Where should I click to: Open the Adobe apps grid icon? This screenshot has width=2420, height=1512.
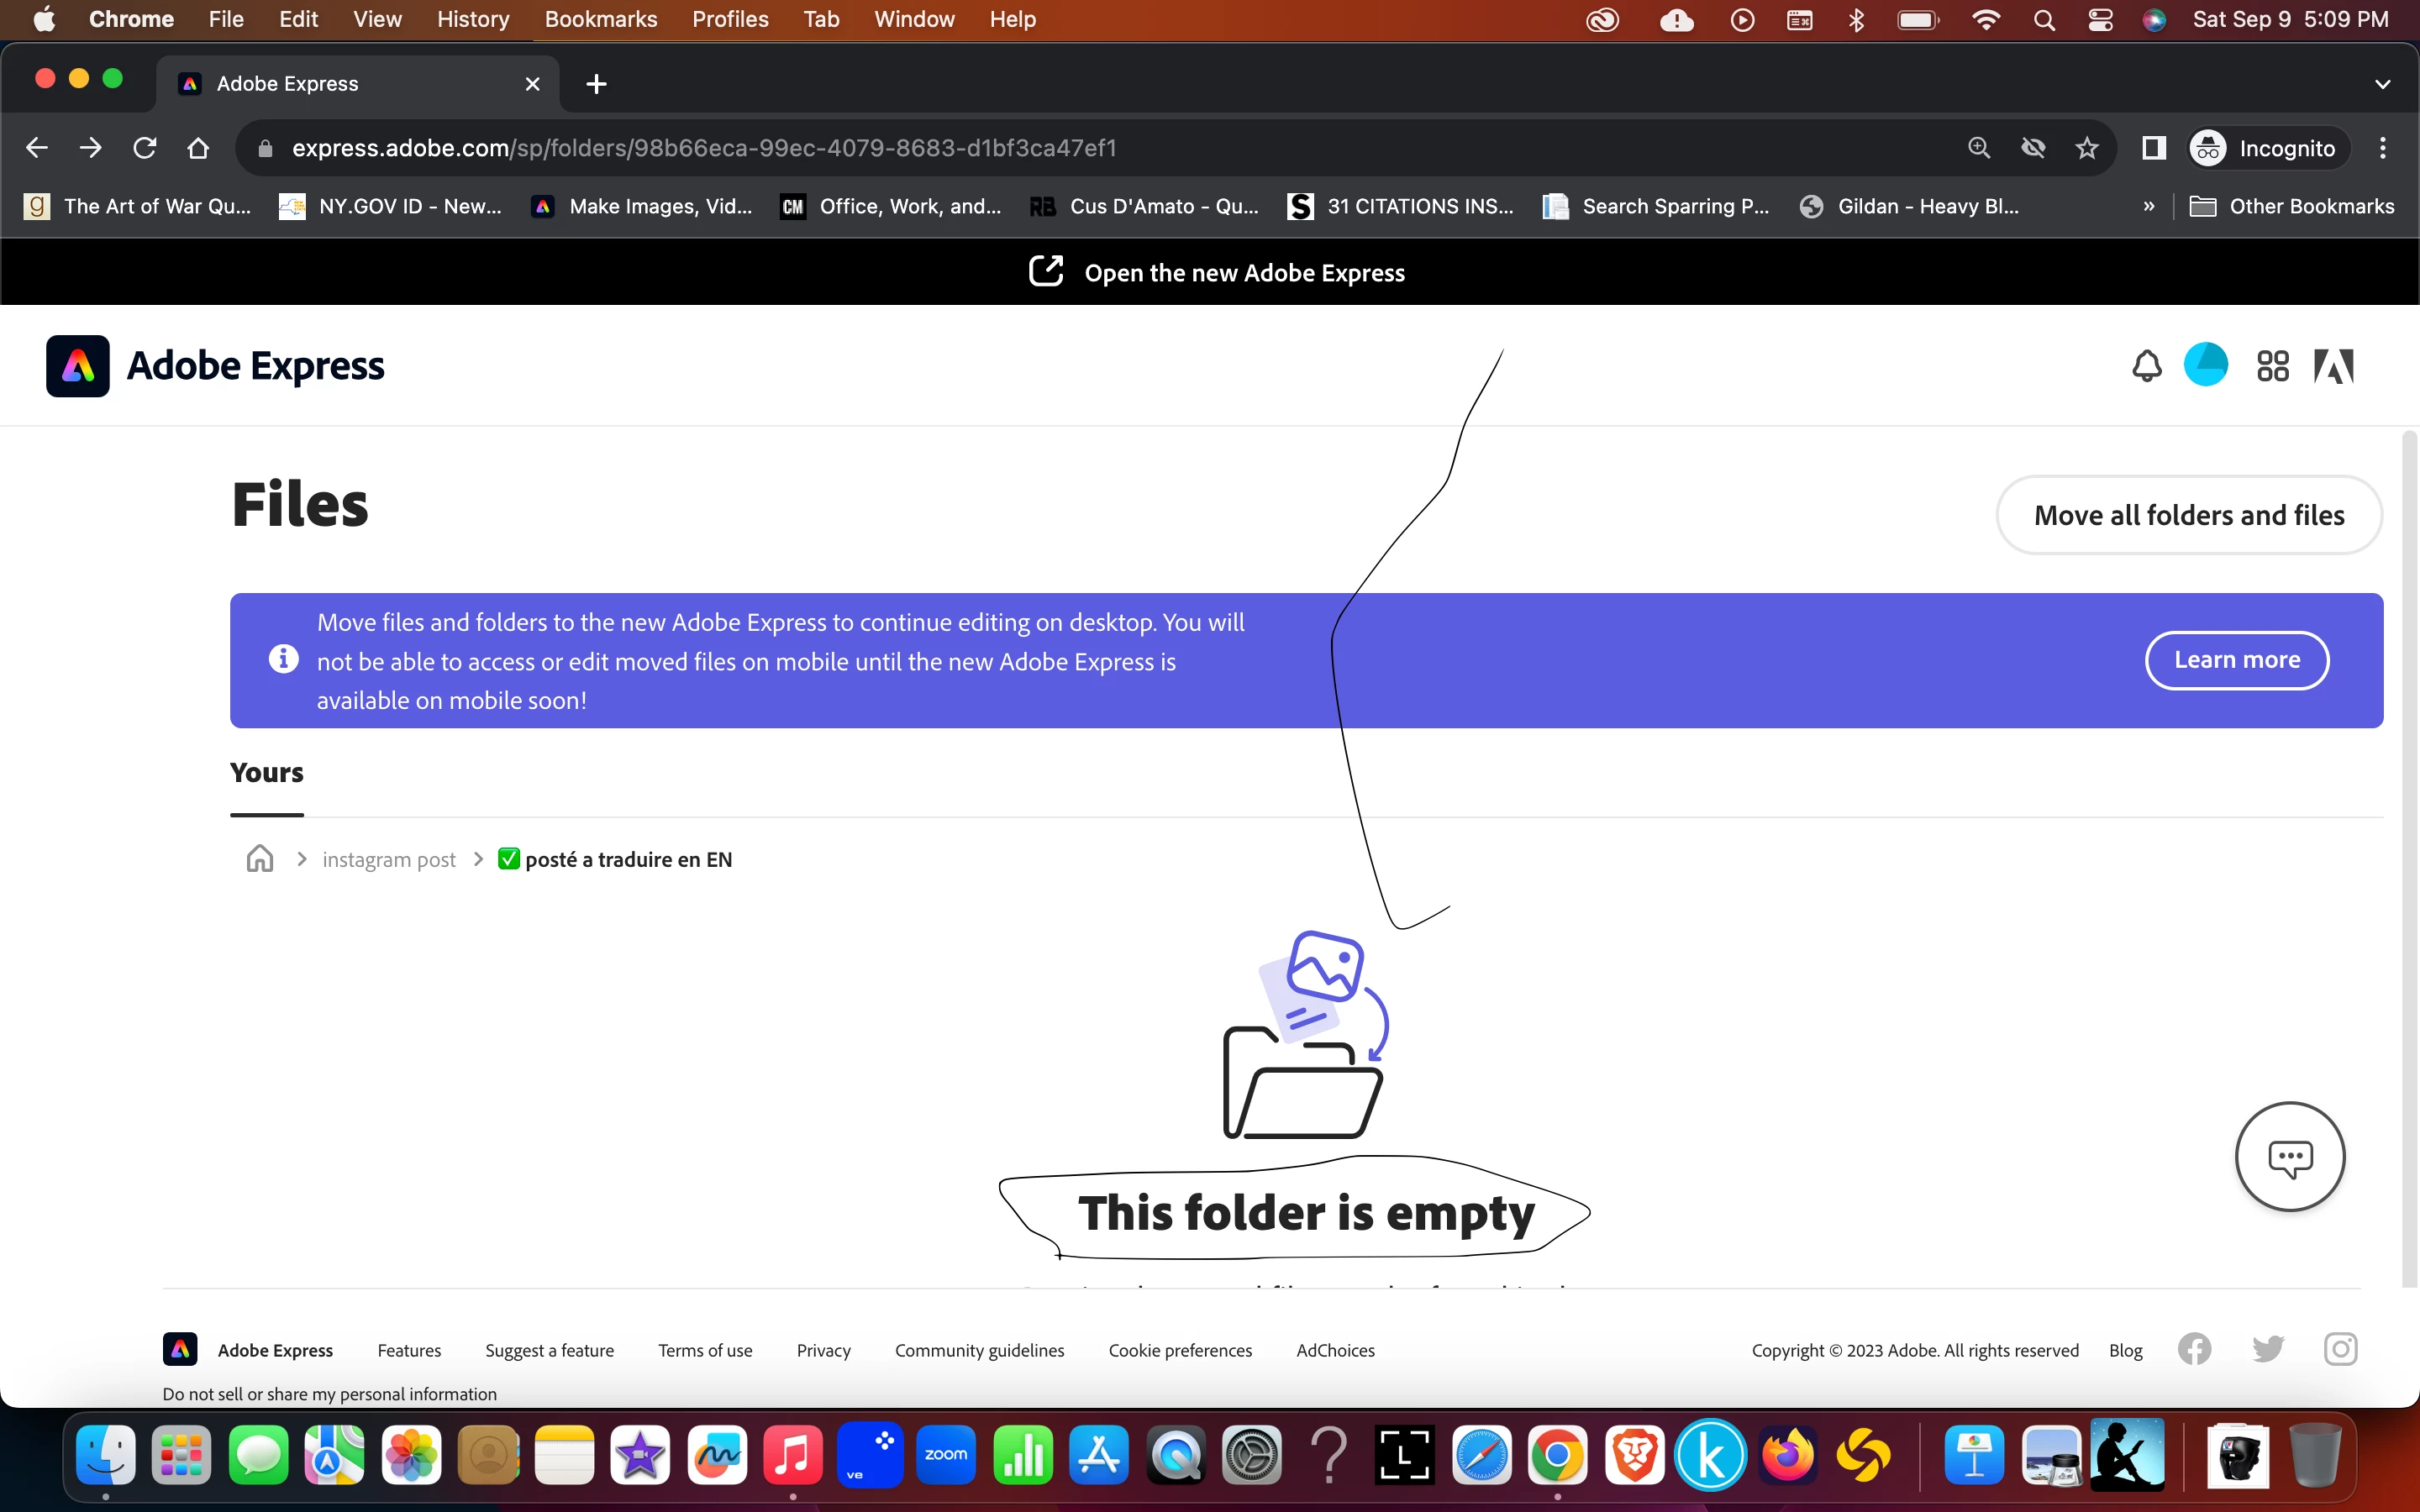2272,366
